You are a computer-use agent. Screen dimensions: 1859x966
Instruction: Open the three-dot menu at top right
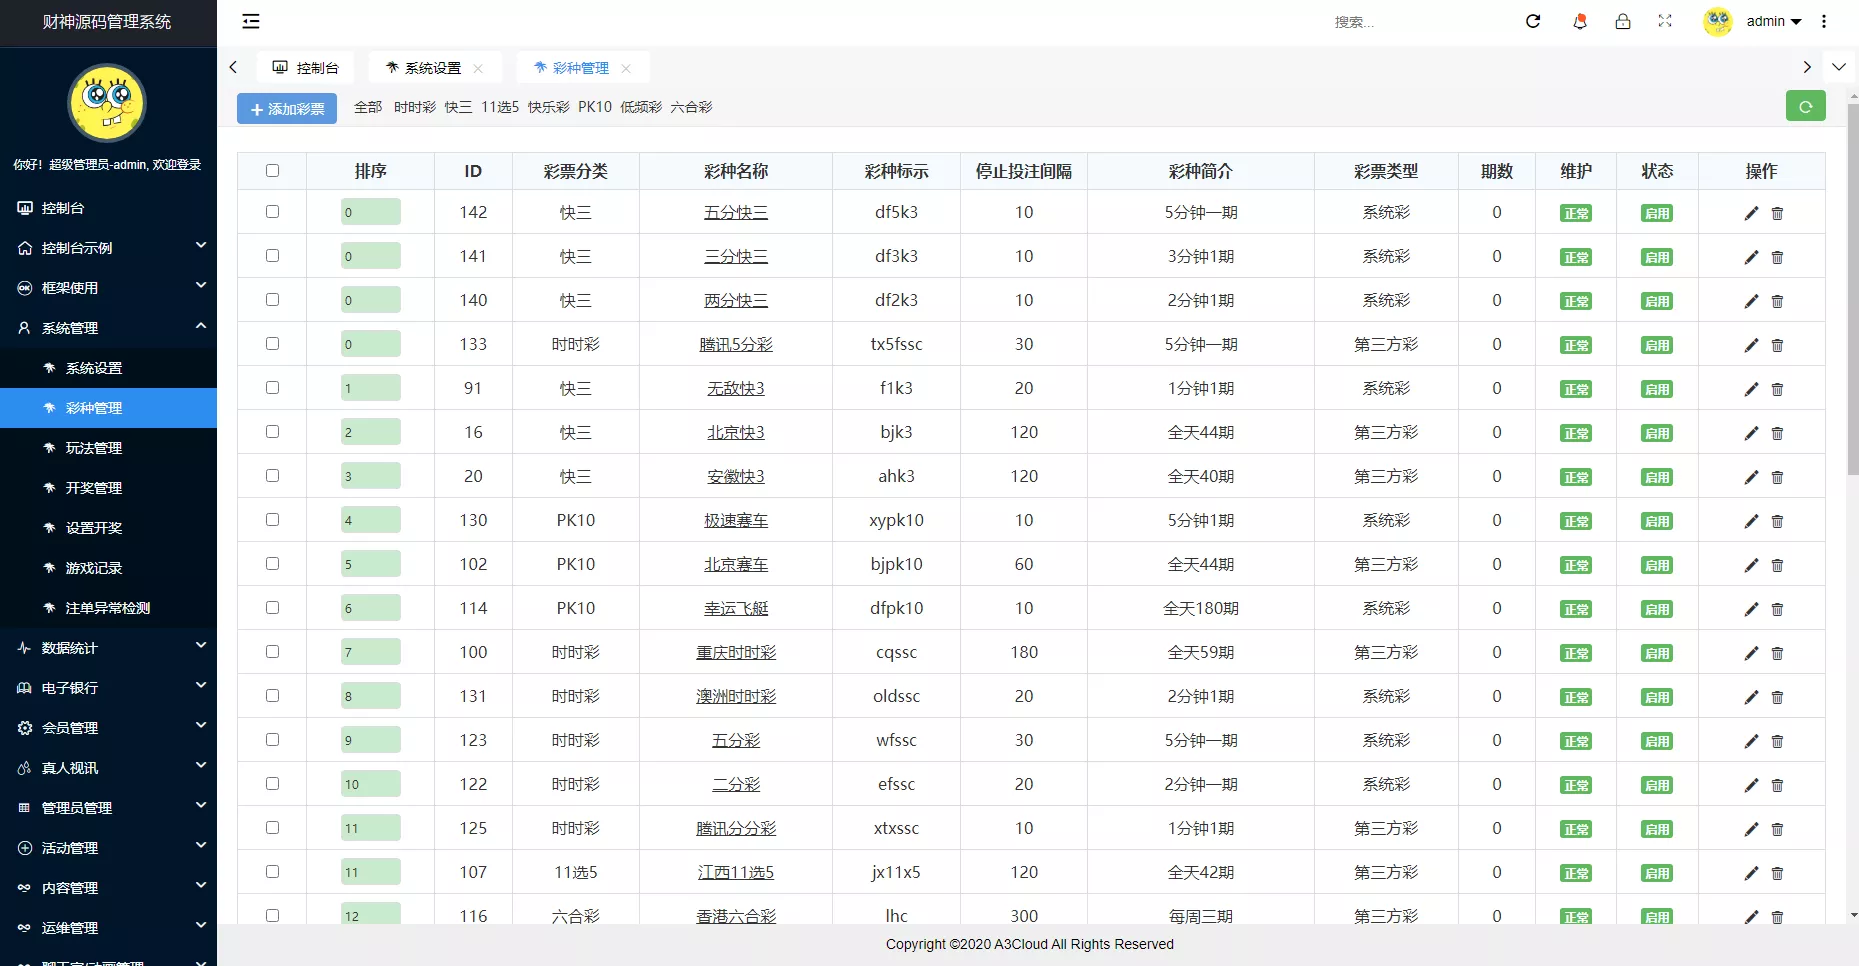tap(1823, 21)
